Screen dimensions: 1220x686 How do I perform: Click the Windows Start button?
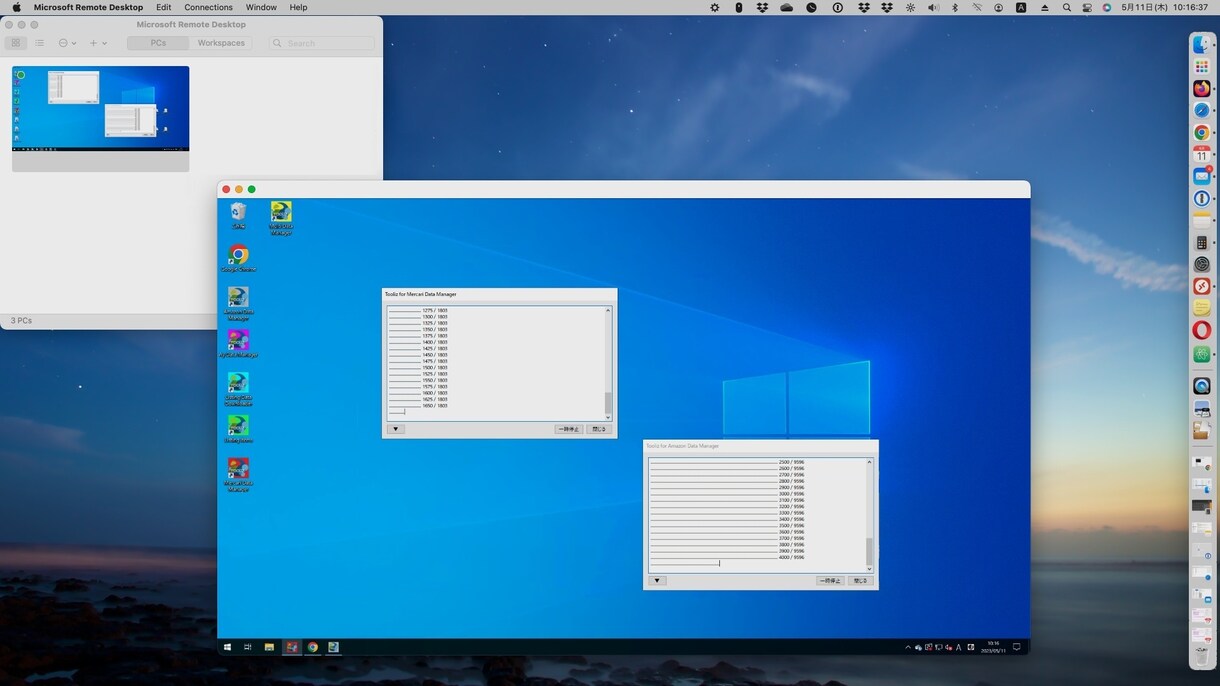(227, 647)
